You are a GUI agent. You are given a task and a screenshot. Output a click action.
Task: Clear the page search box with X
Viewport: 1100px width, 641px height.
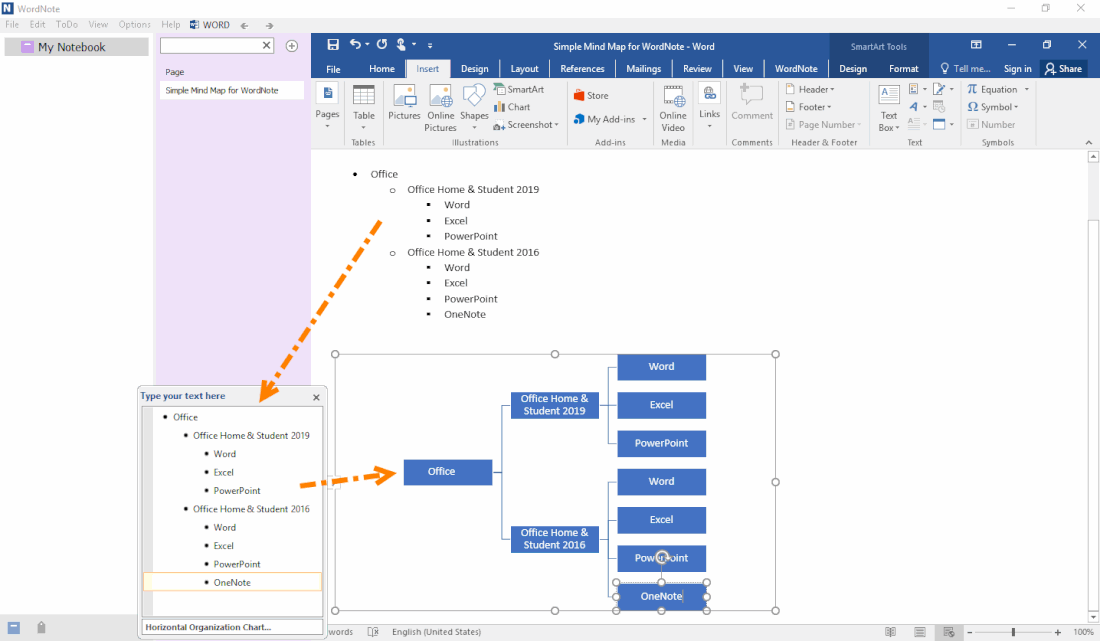(x=267, y=46)
